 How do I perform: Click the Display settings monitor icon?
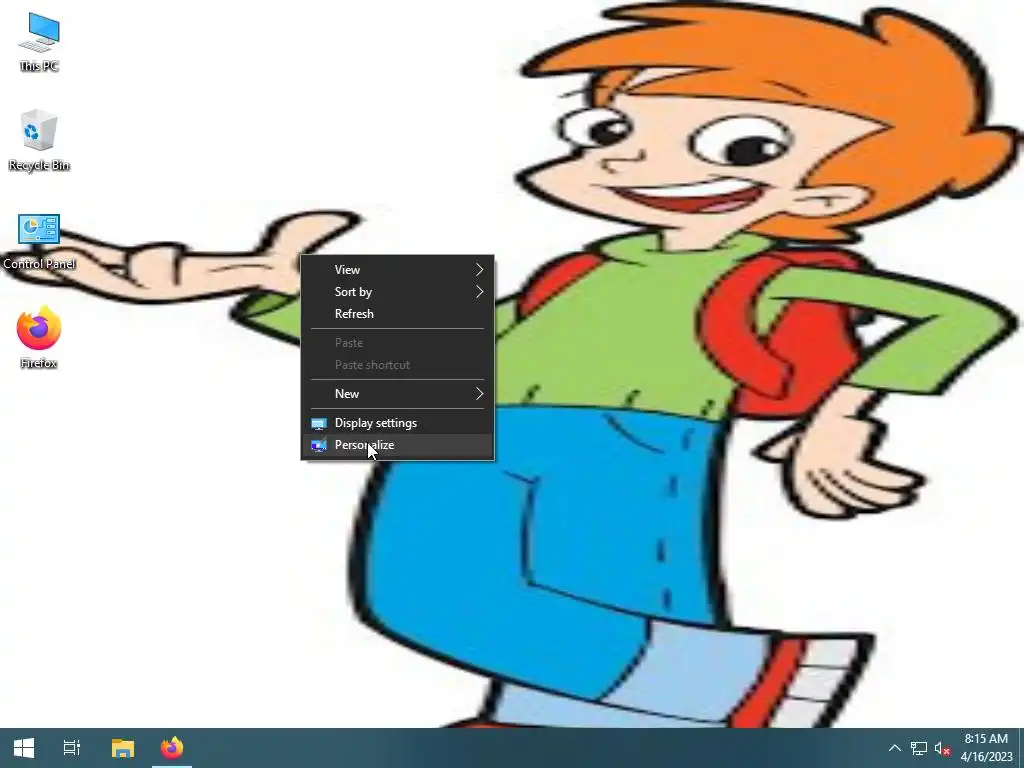[x=319, y=424]
